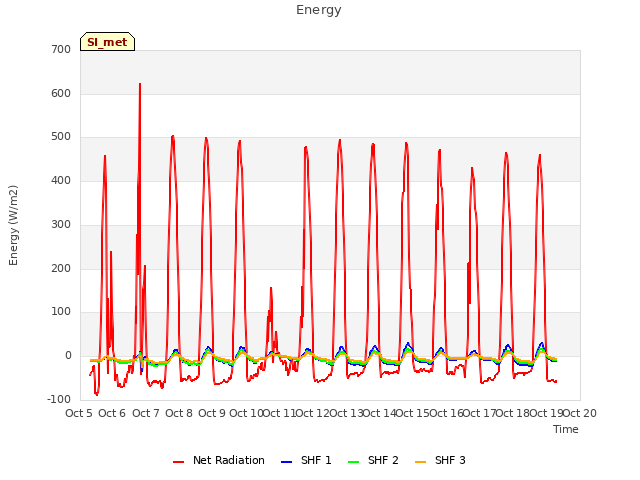
Task: Click the Oct 5 x-axis tick label
Action: pos(79,413)
